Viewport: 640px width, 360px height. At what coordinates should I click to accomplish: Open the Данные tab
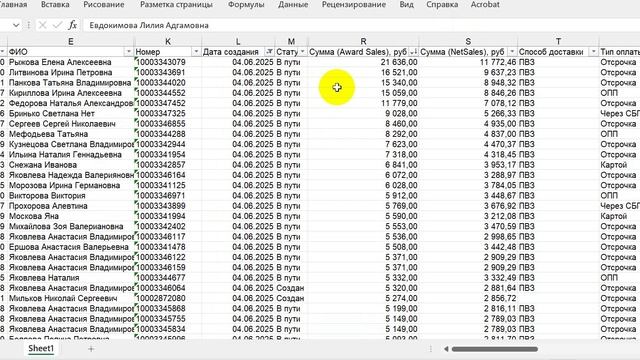coord(293,5)
